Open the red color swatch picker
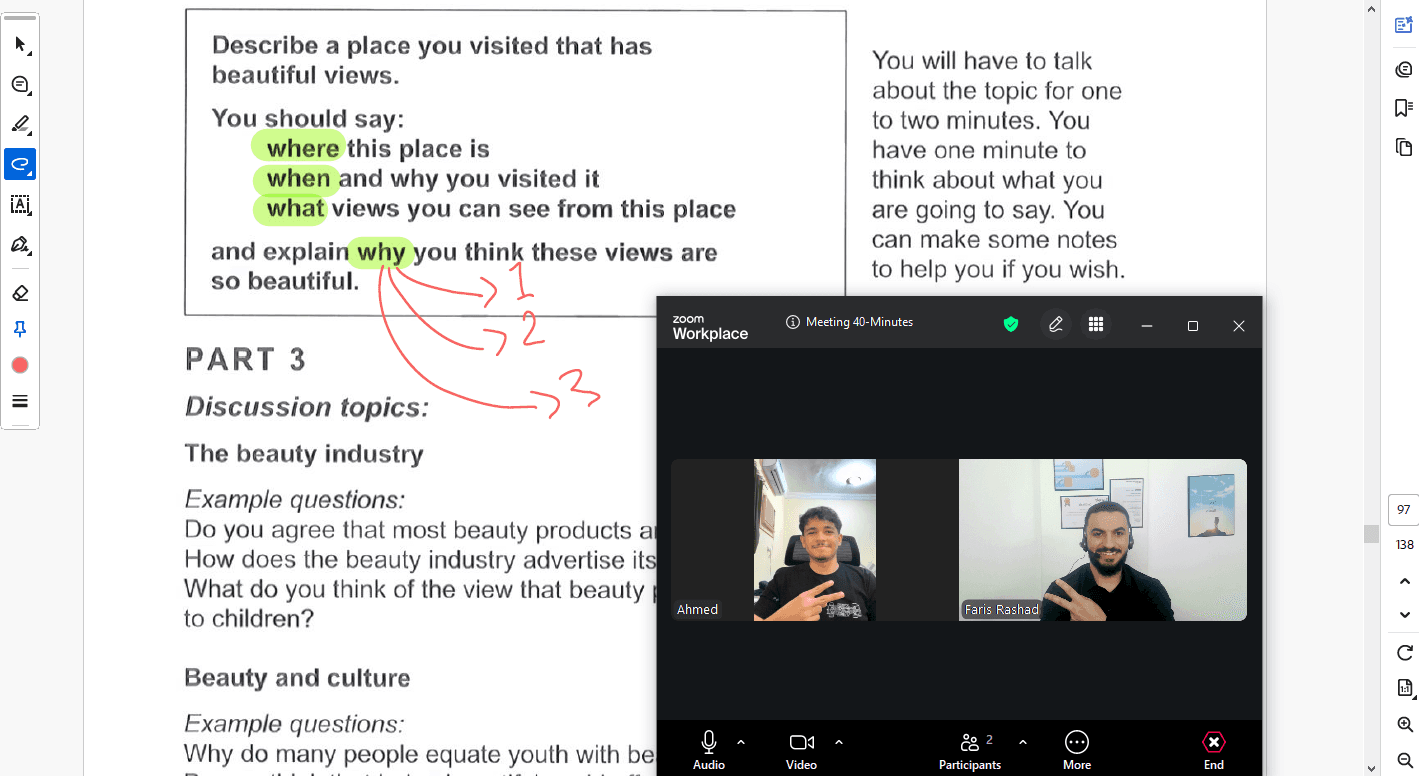 (x=20, y=364)
